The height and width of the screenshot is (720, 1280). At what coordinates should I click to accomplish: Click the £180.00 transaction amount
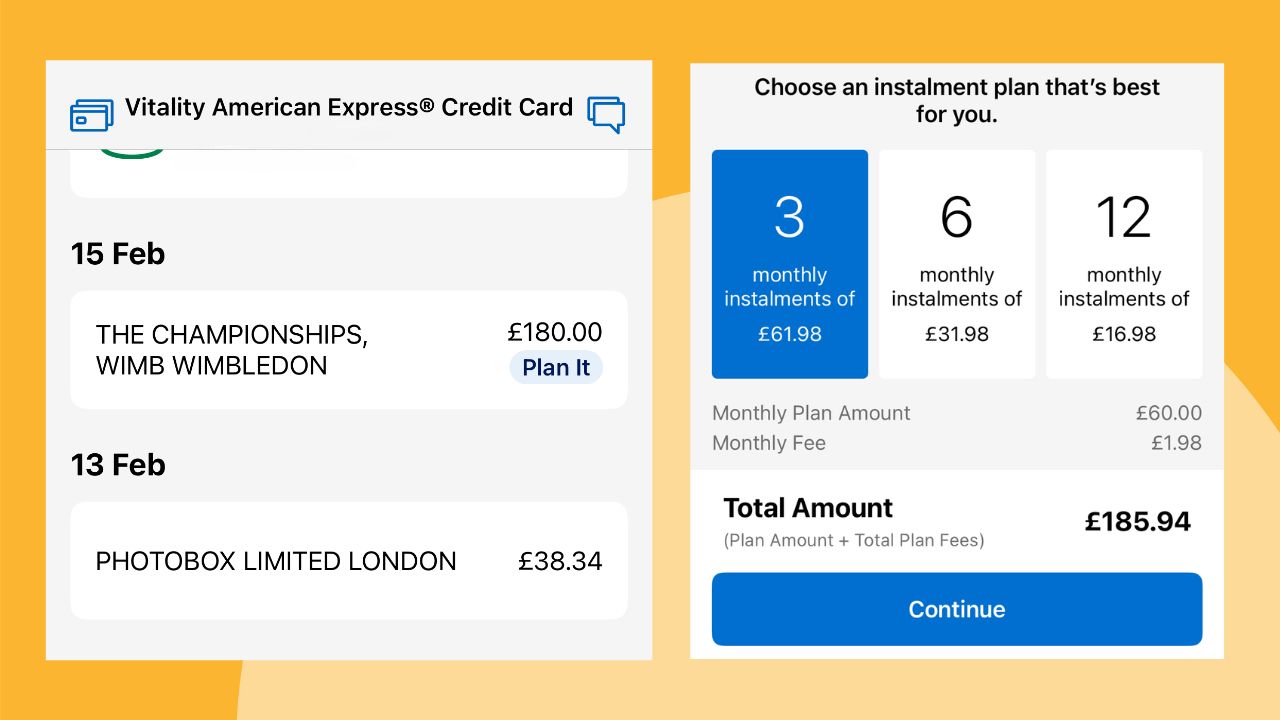[555, 332]
